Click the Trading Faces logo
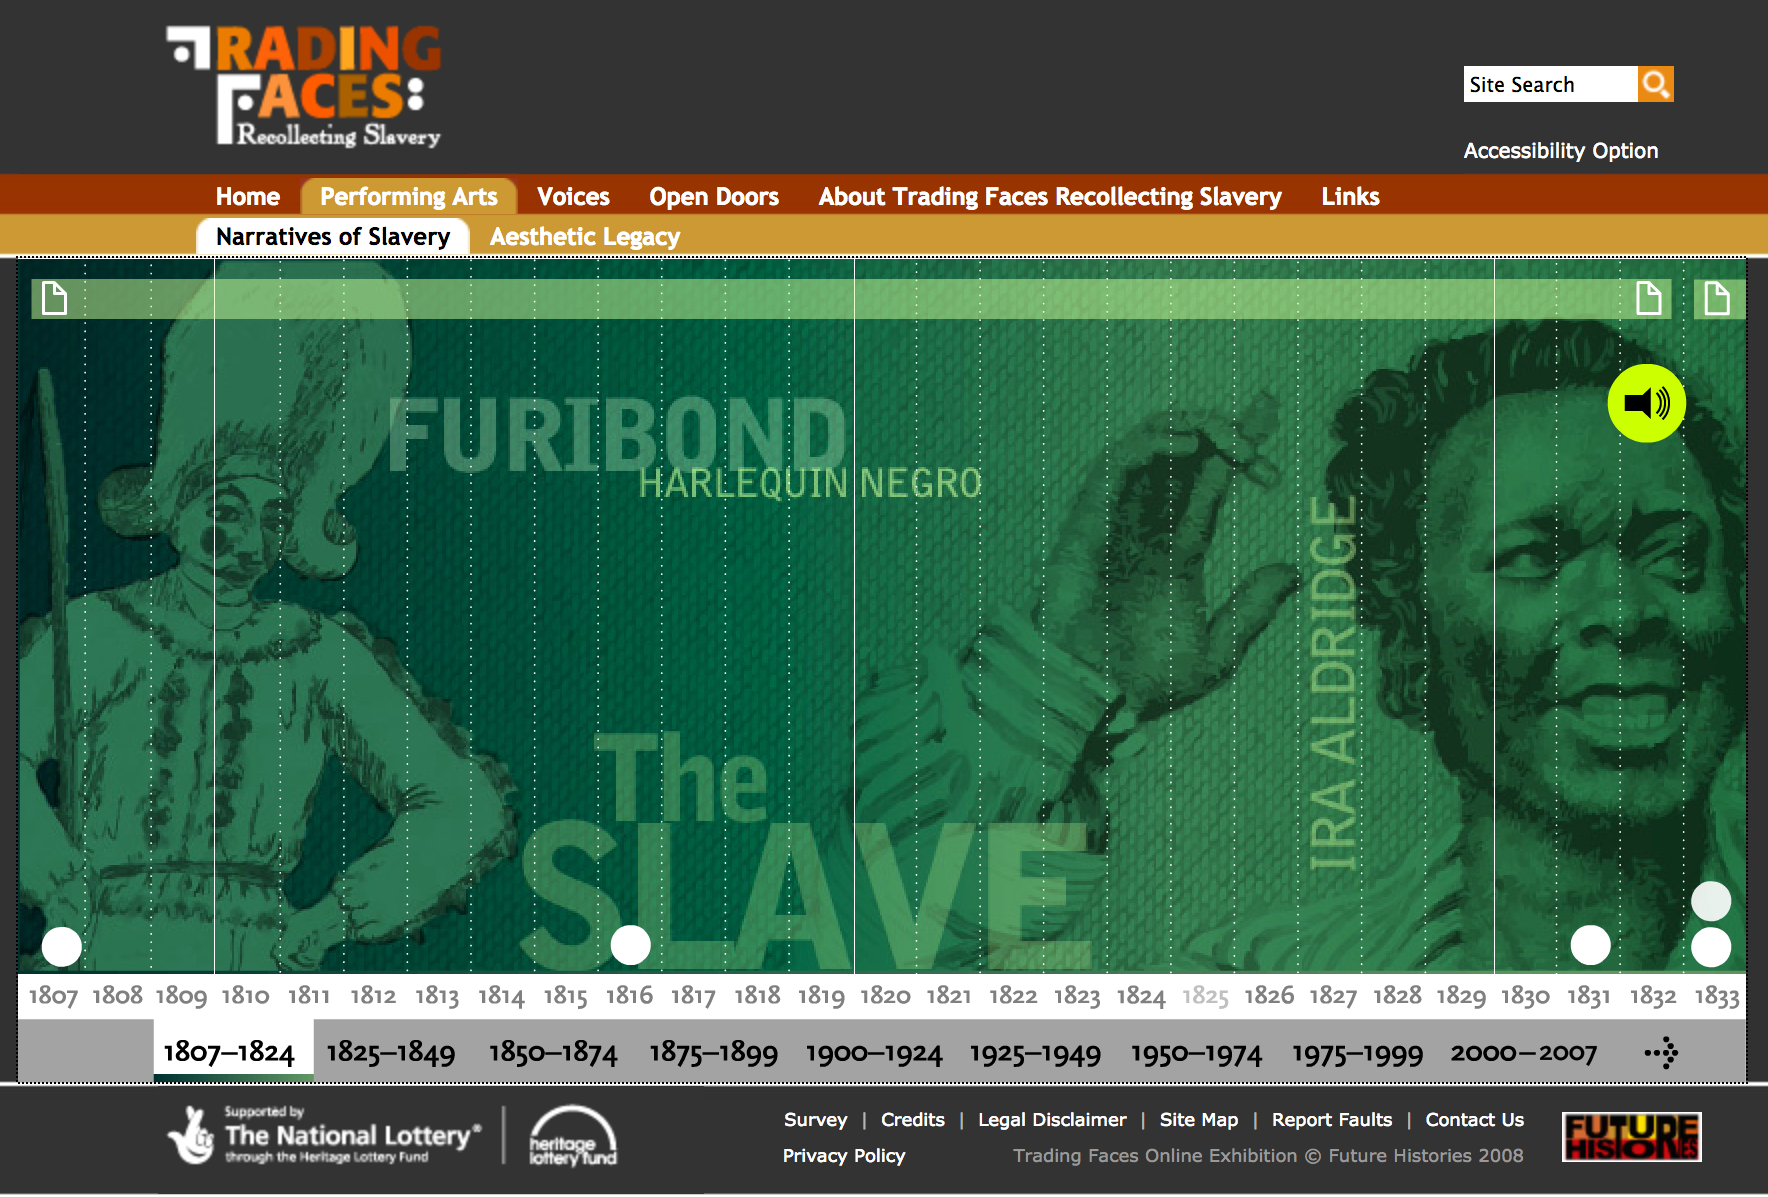 pyautogui.click(x=305, y=87)
